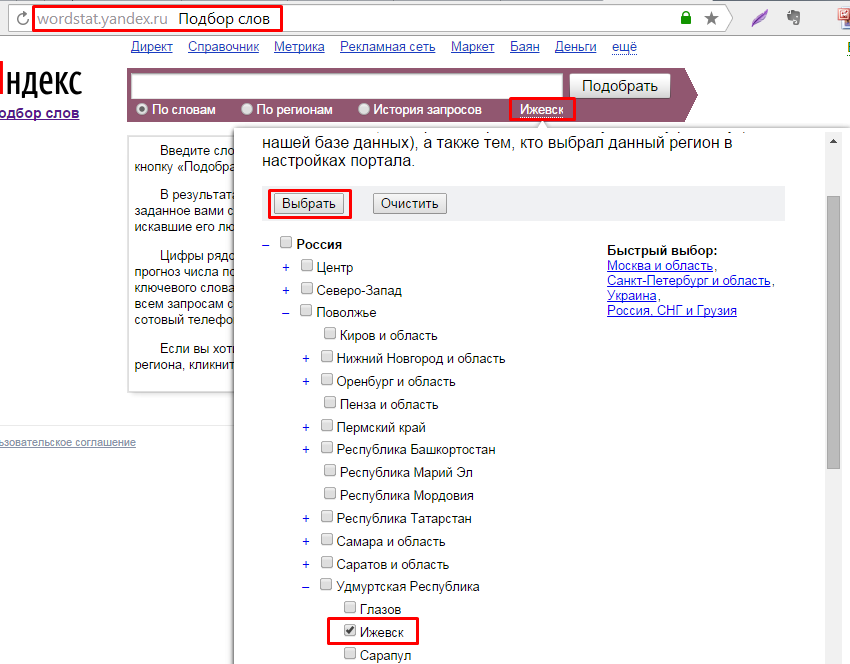Open the 'ещё' more-services link

624,47
